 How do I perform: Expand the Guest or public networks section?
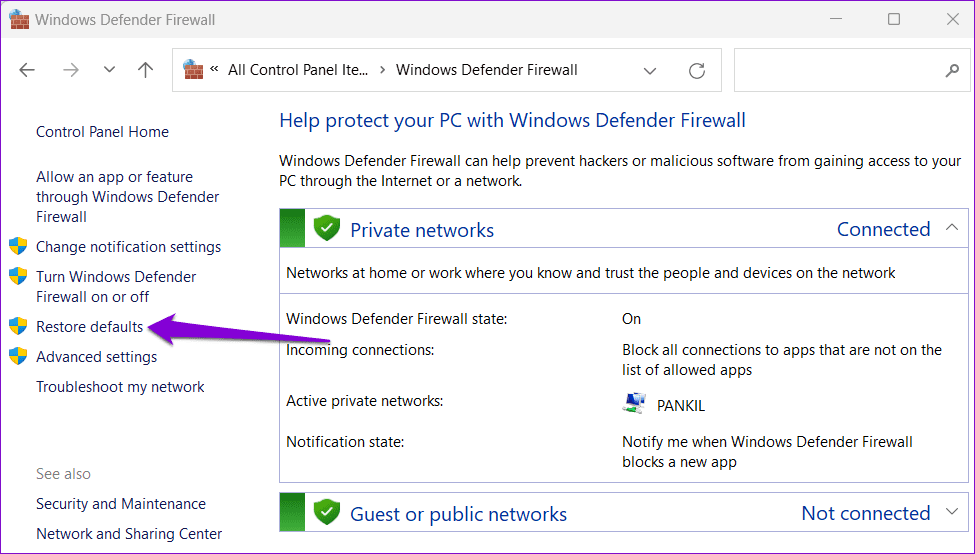(951, 513)
